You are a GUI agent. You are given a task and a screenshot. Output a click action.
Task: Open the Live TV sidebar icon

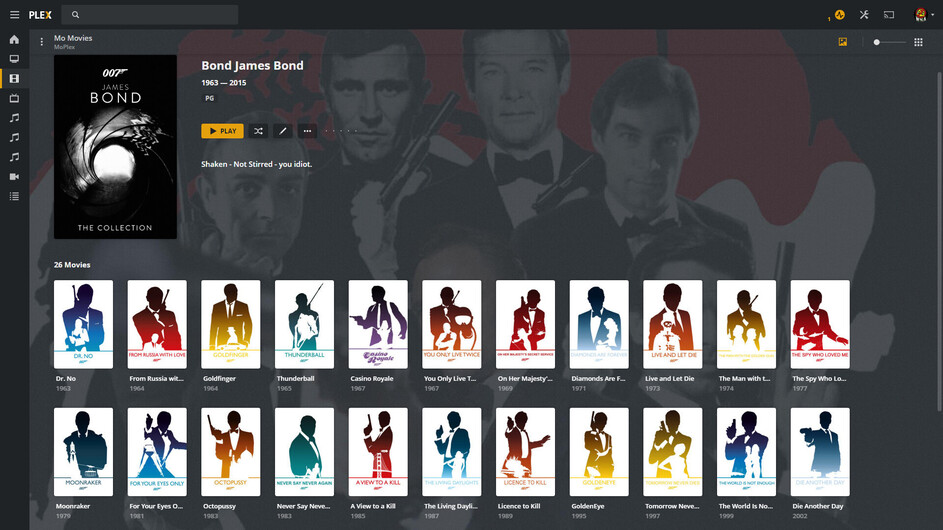click(14, 98)
